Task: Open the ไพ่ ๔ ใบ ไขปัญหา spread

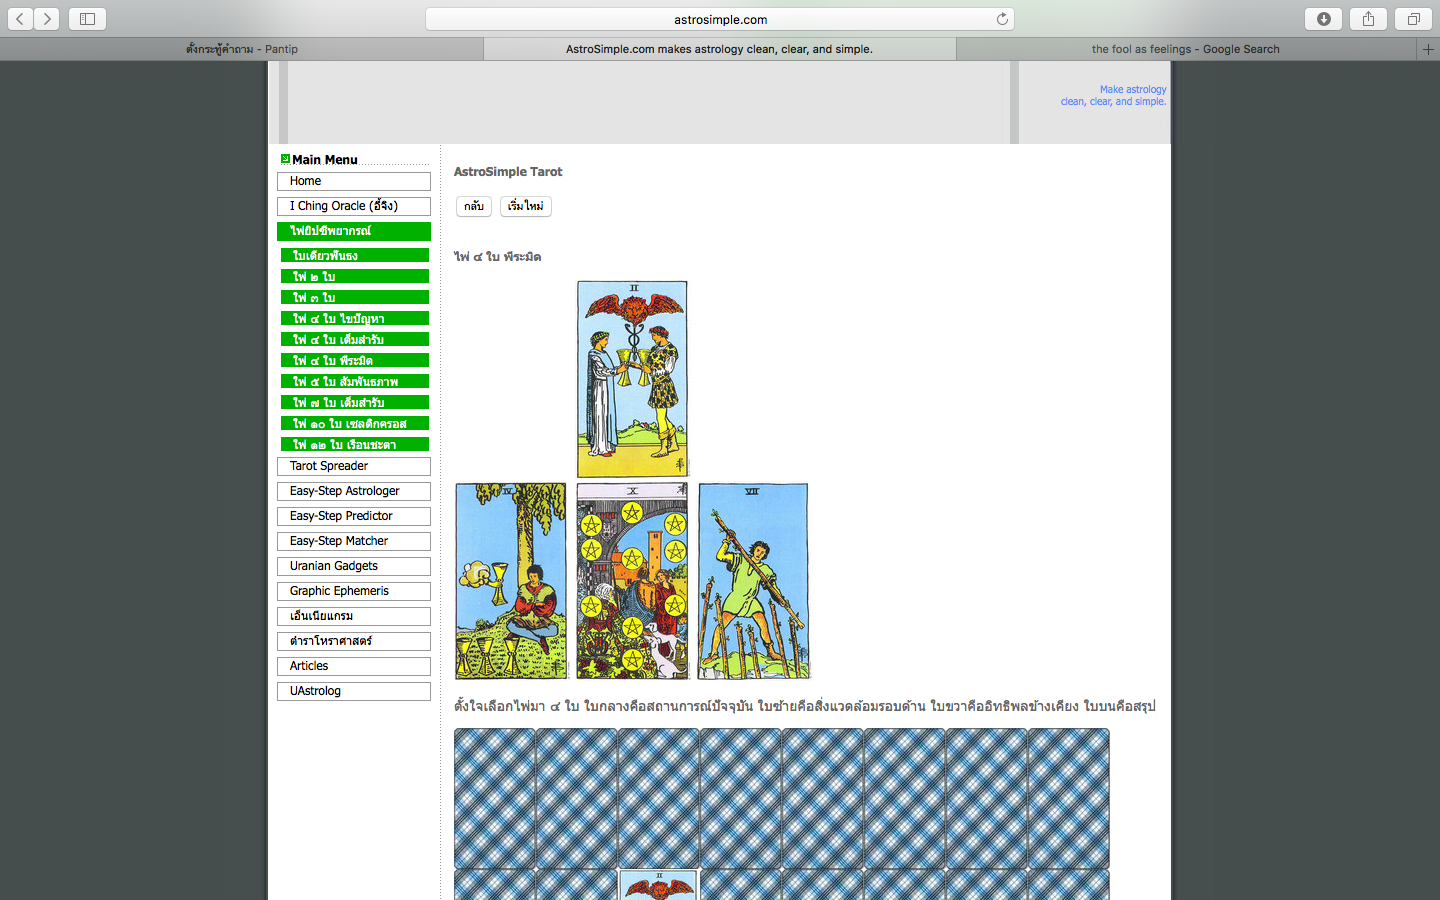Action: click(355, 319)
